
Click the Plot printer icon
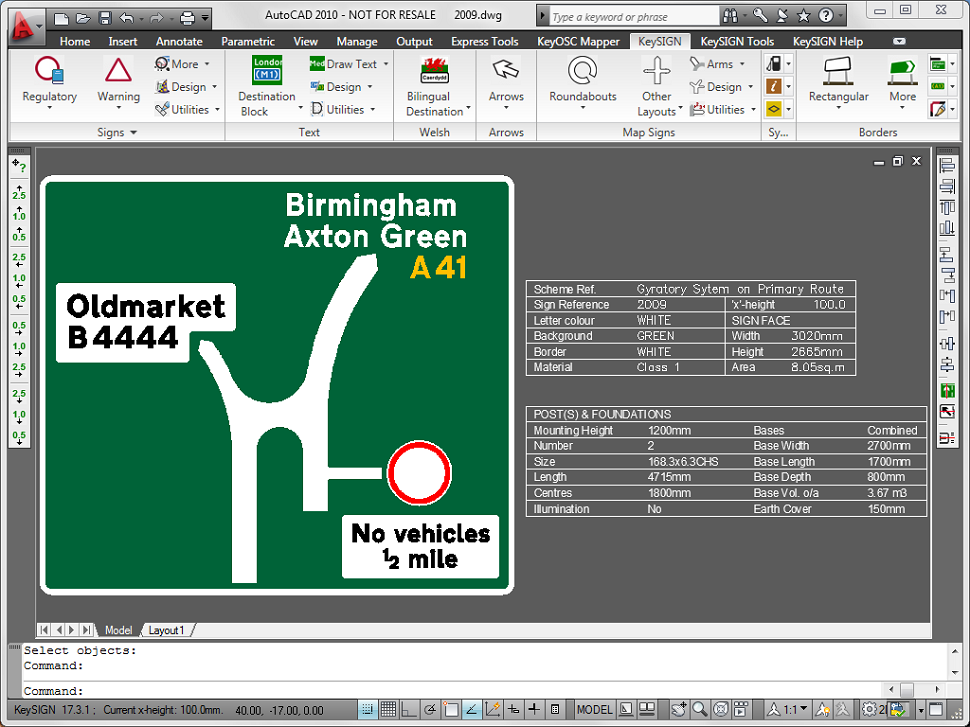tap(187, 18)
